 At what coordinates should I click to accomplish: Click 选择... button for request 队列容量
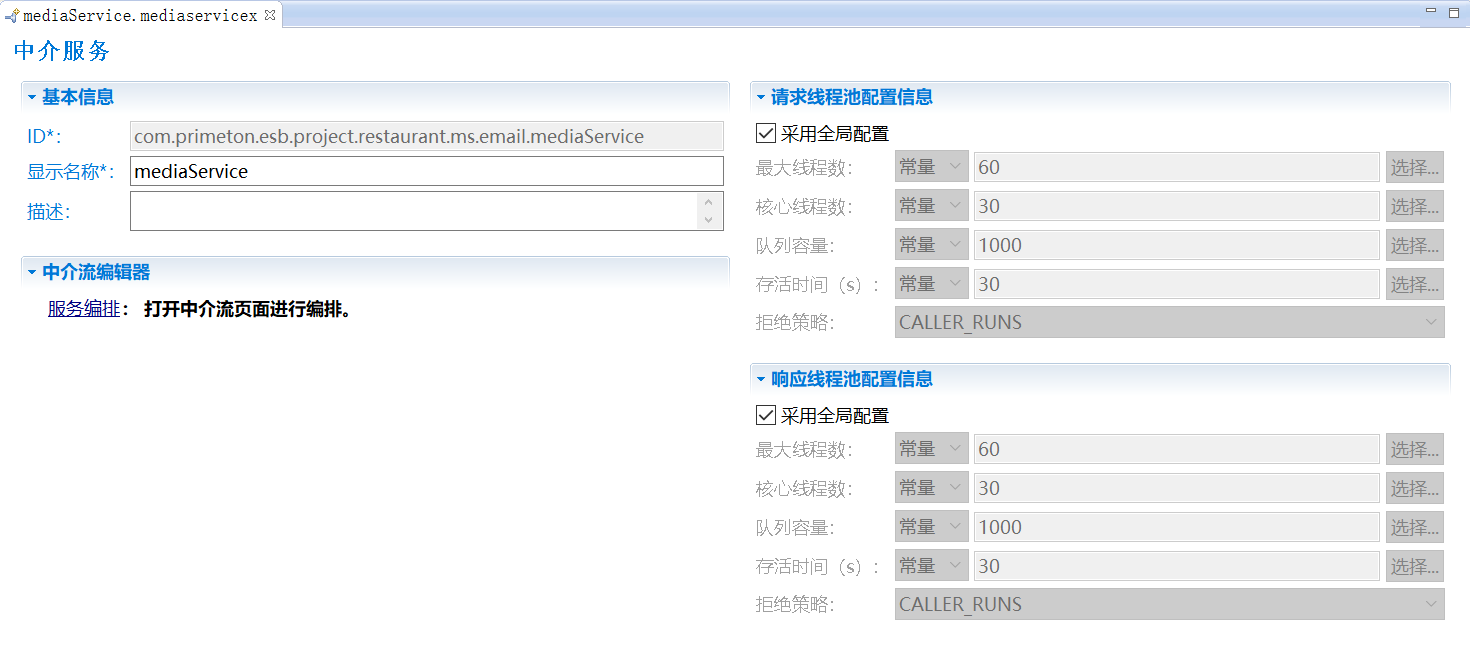click(1414, 245)
